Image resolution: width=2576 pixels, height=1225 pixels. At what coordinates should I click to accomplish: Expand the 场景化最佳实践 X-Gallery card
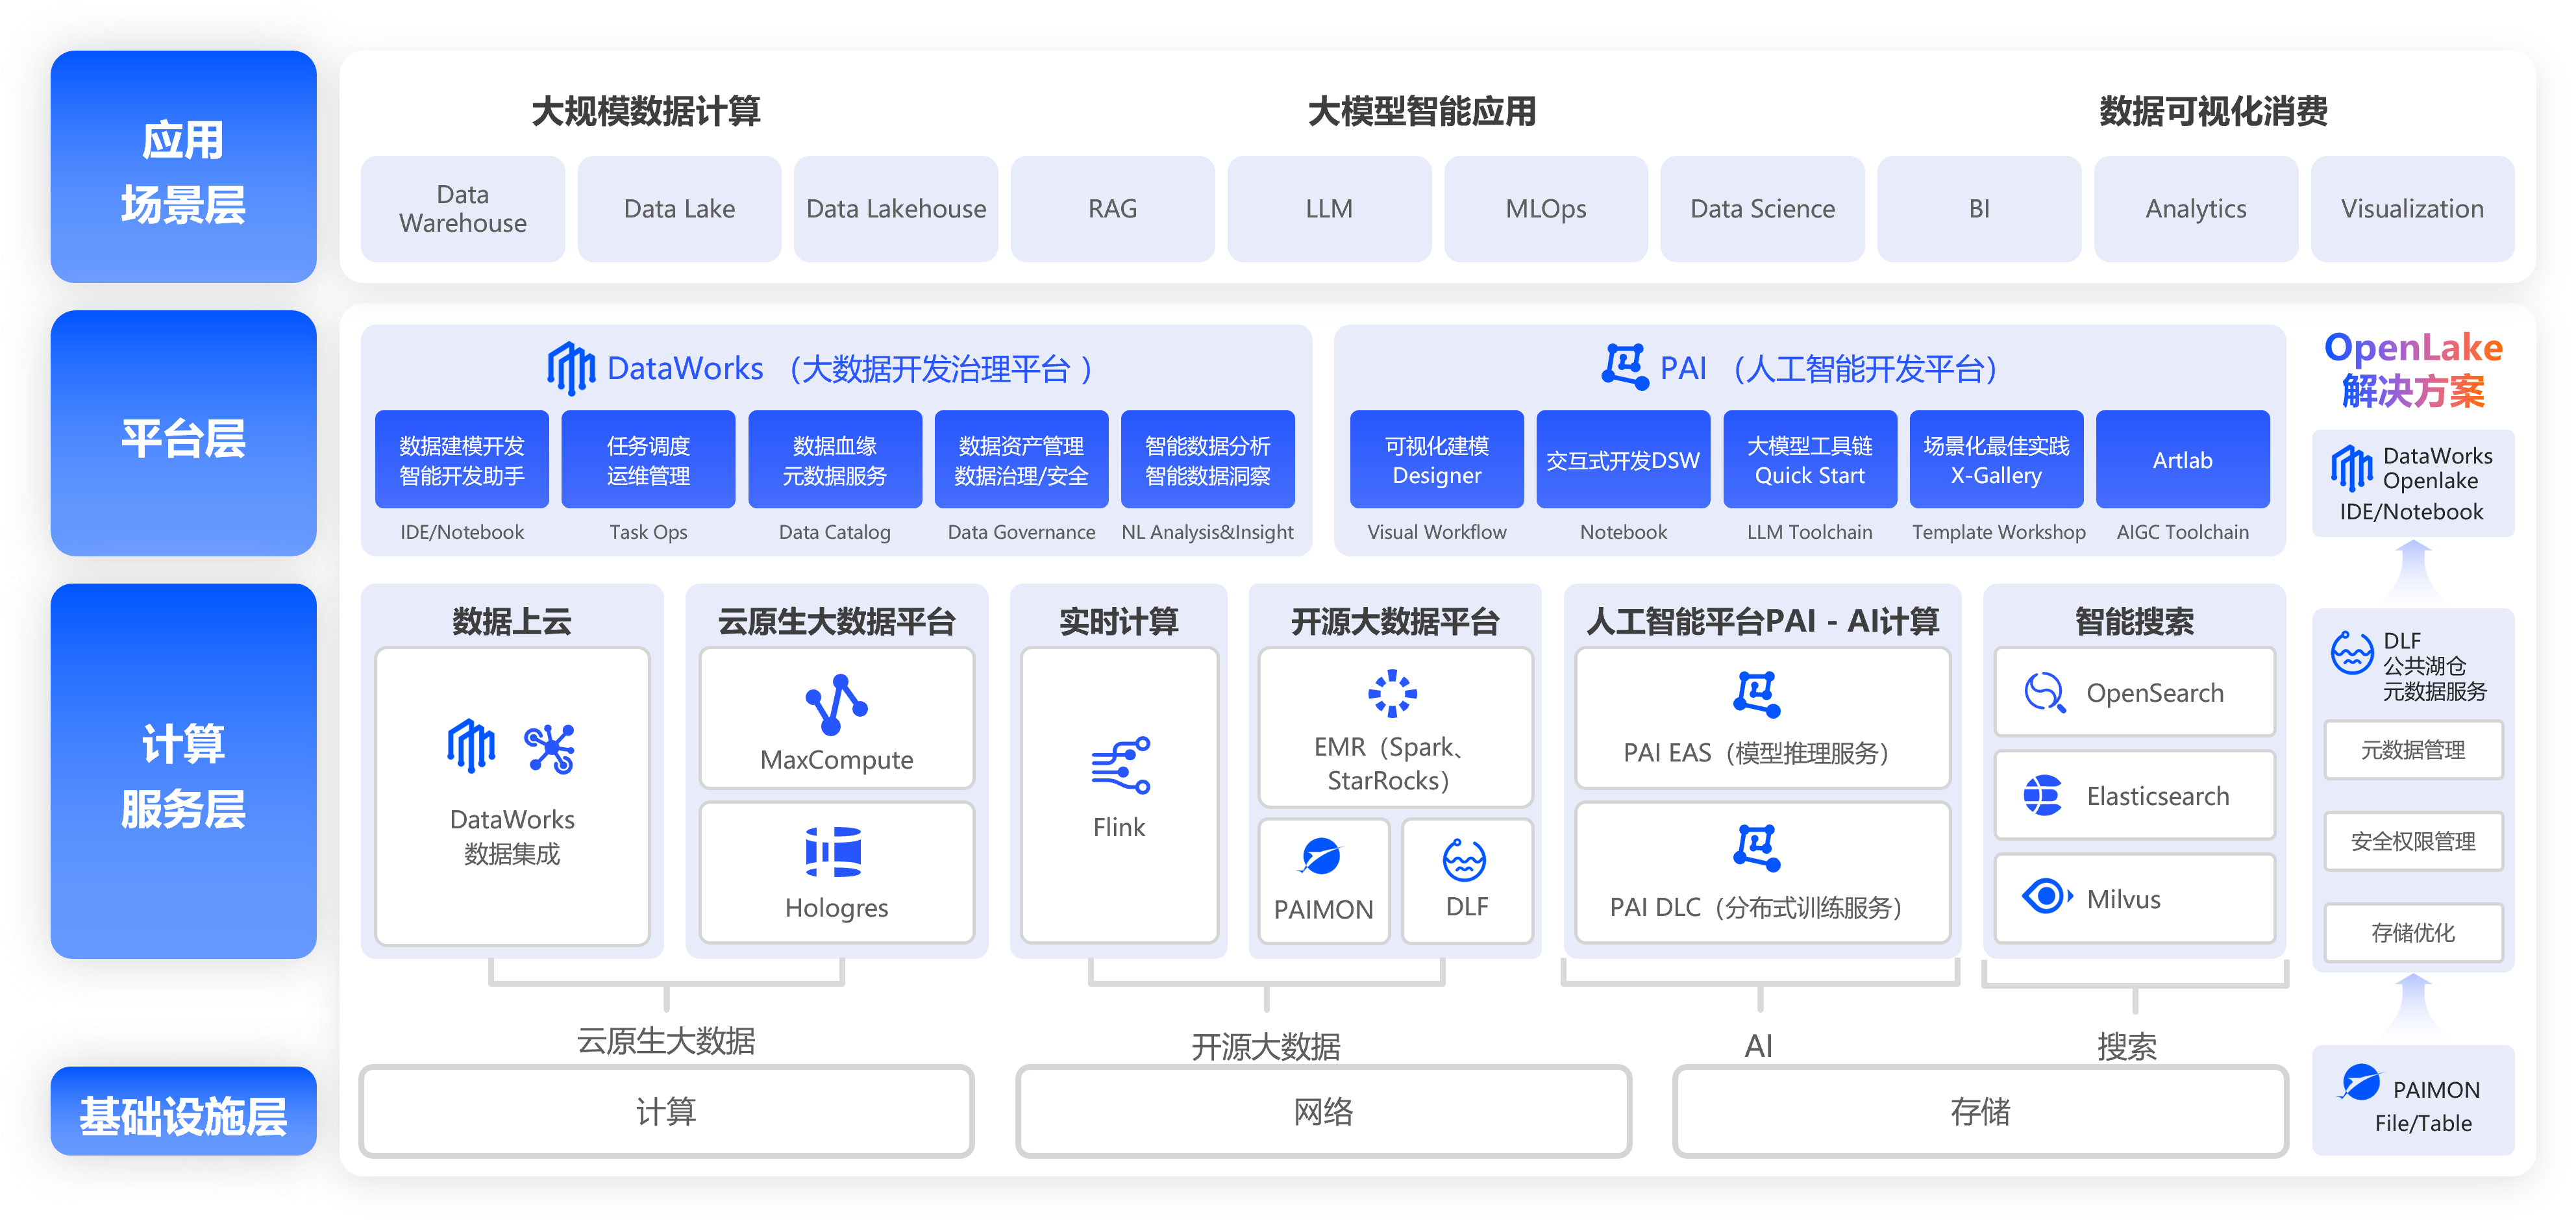[x=1996, y=459]
